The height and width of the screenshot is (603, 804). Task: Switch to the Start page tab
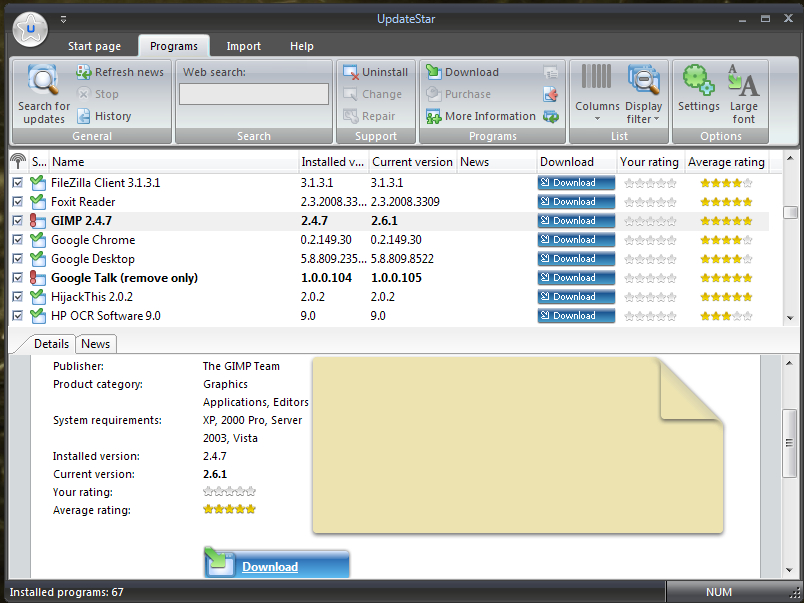pyautogui.click(x=94, y=46)
